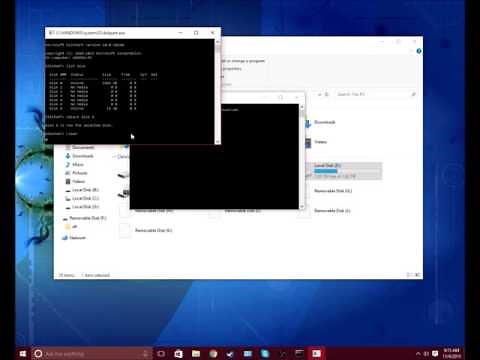Maximize the second console window
This screenshot has height=360, width=480.
pos(280,97)
